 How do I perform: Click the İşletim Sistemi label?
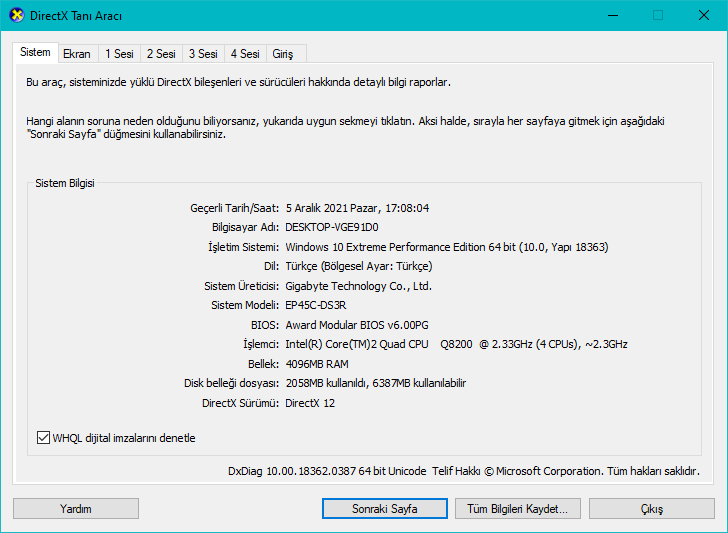[x=243, y=247]
